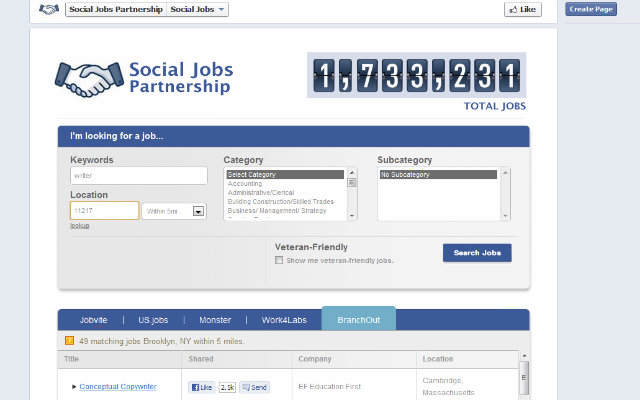
Task: Click the total jobs counter display
Action: point(416,75)
